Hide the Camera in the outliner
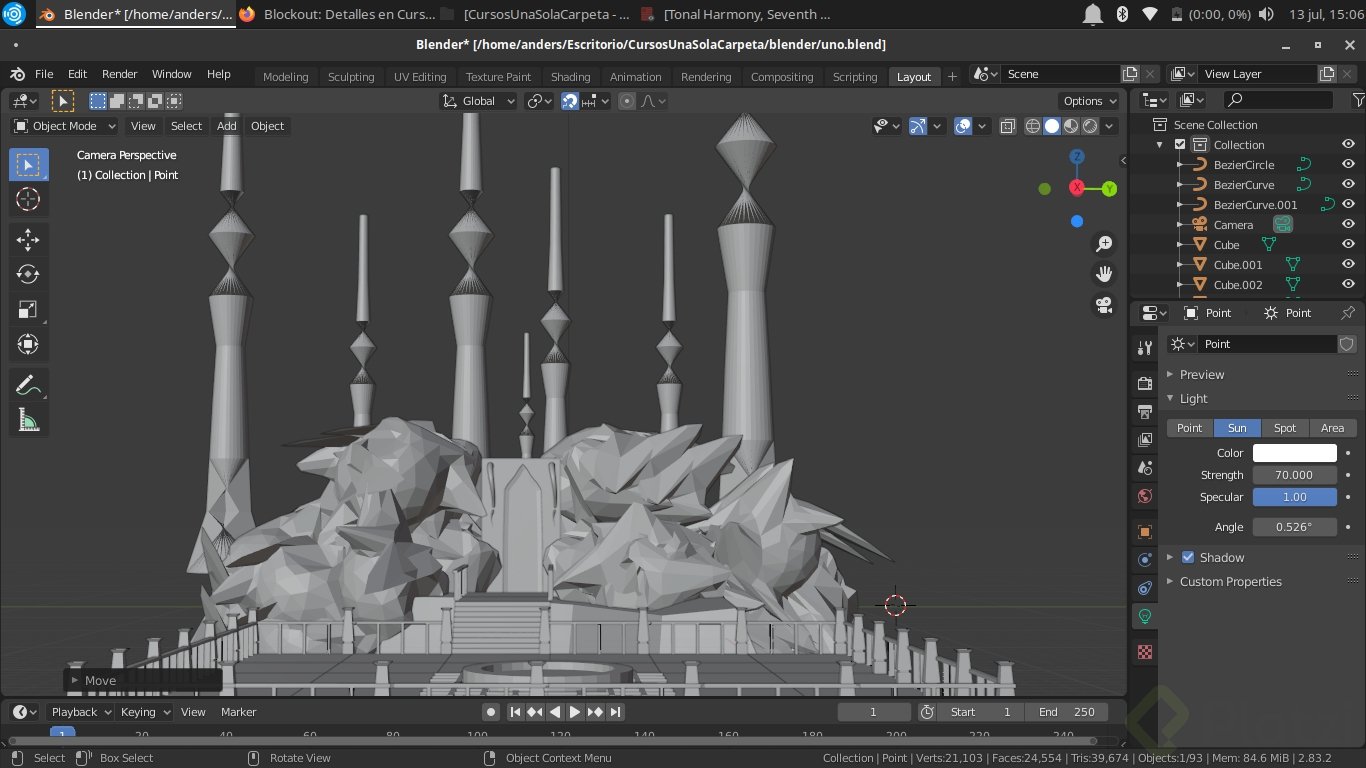Image resolution: width=1366 pixels, height=768 pixels. pyautogui.click(x=1347, y=224)
